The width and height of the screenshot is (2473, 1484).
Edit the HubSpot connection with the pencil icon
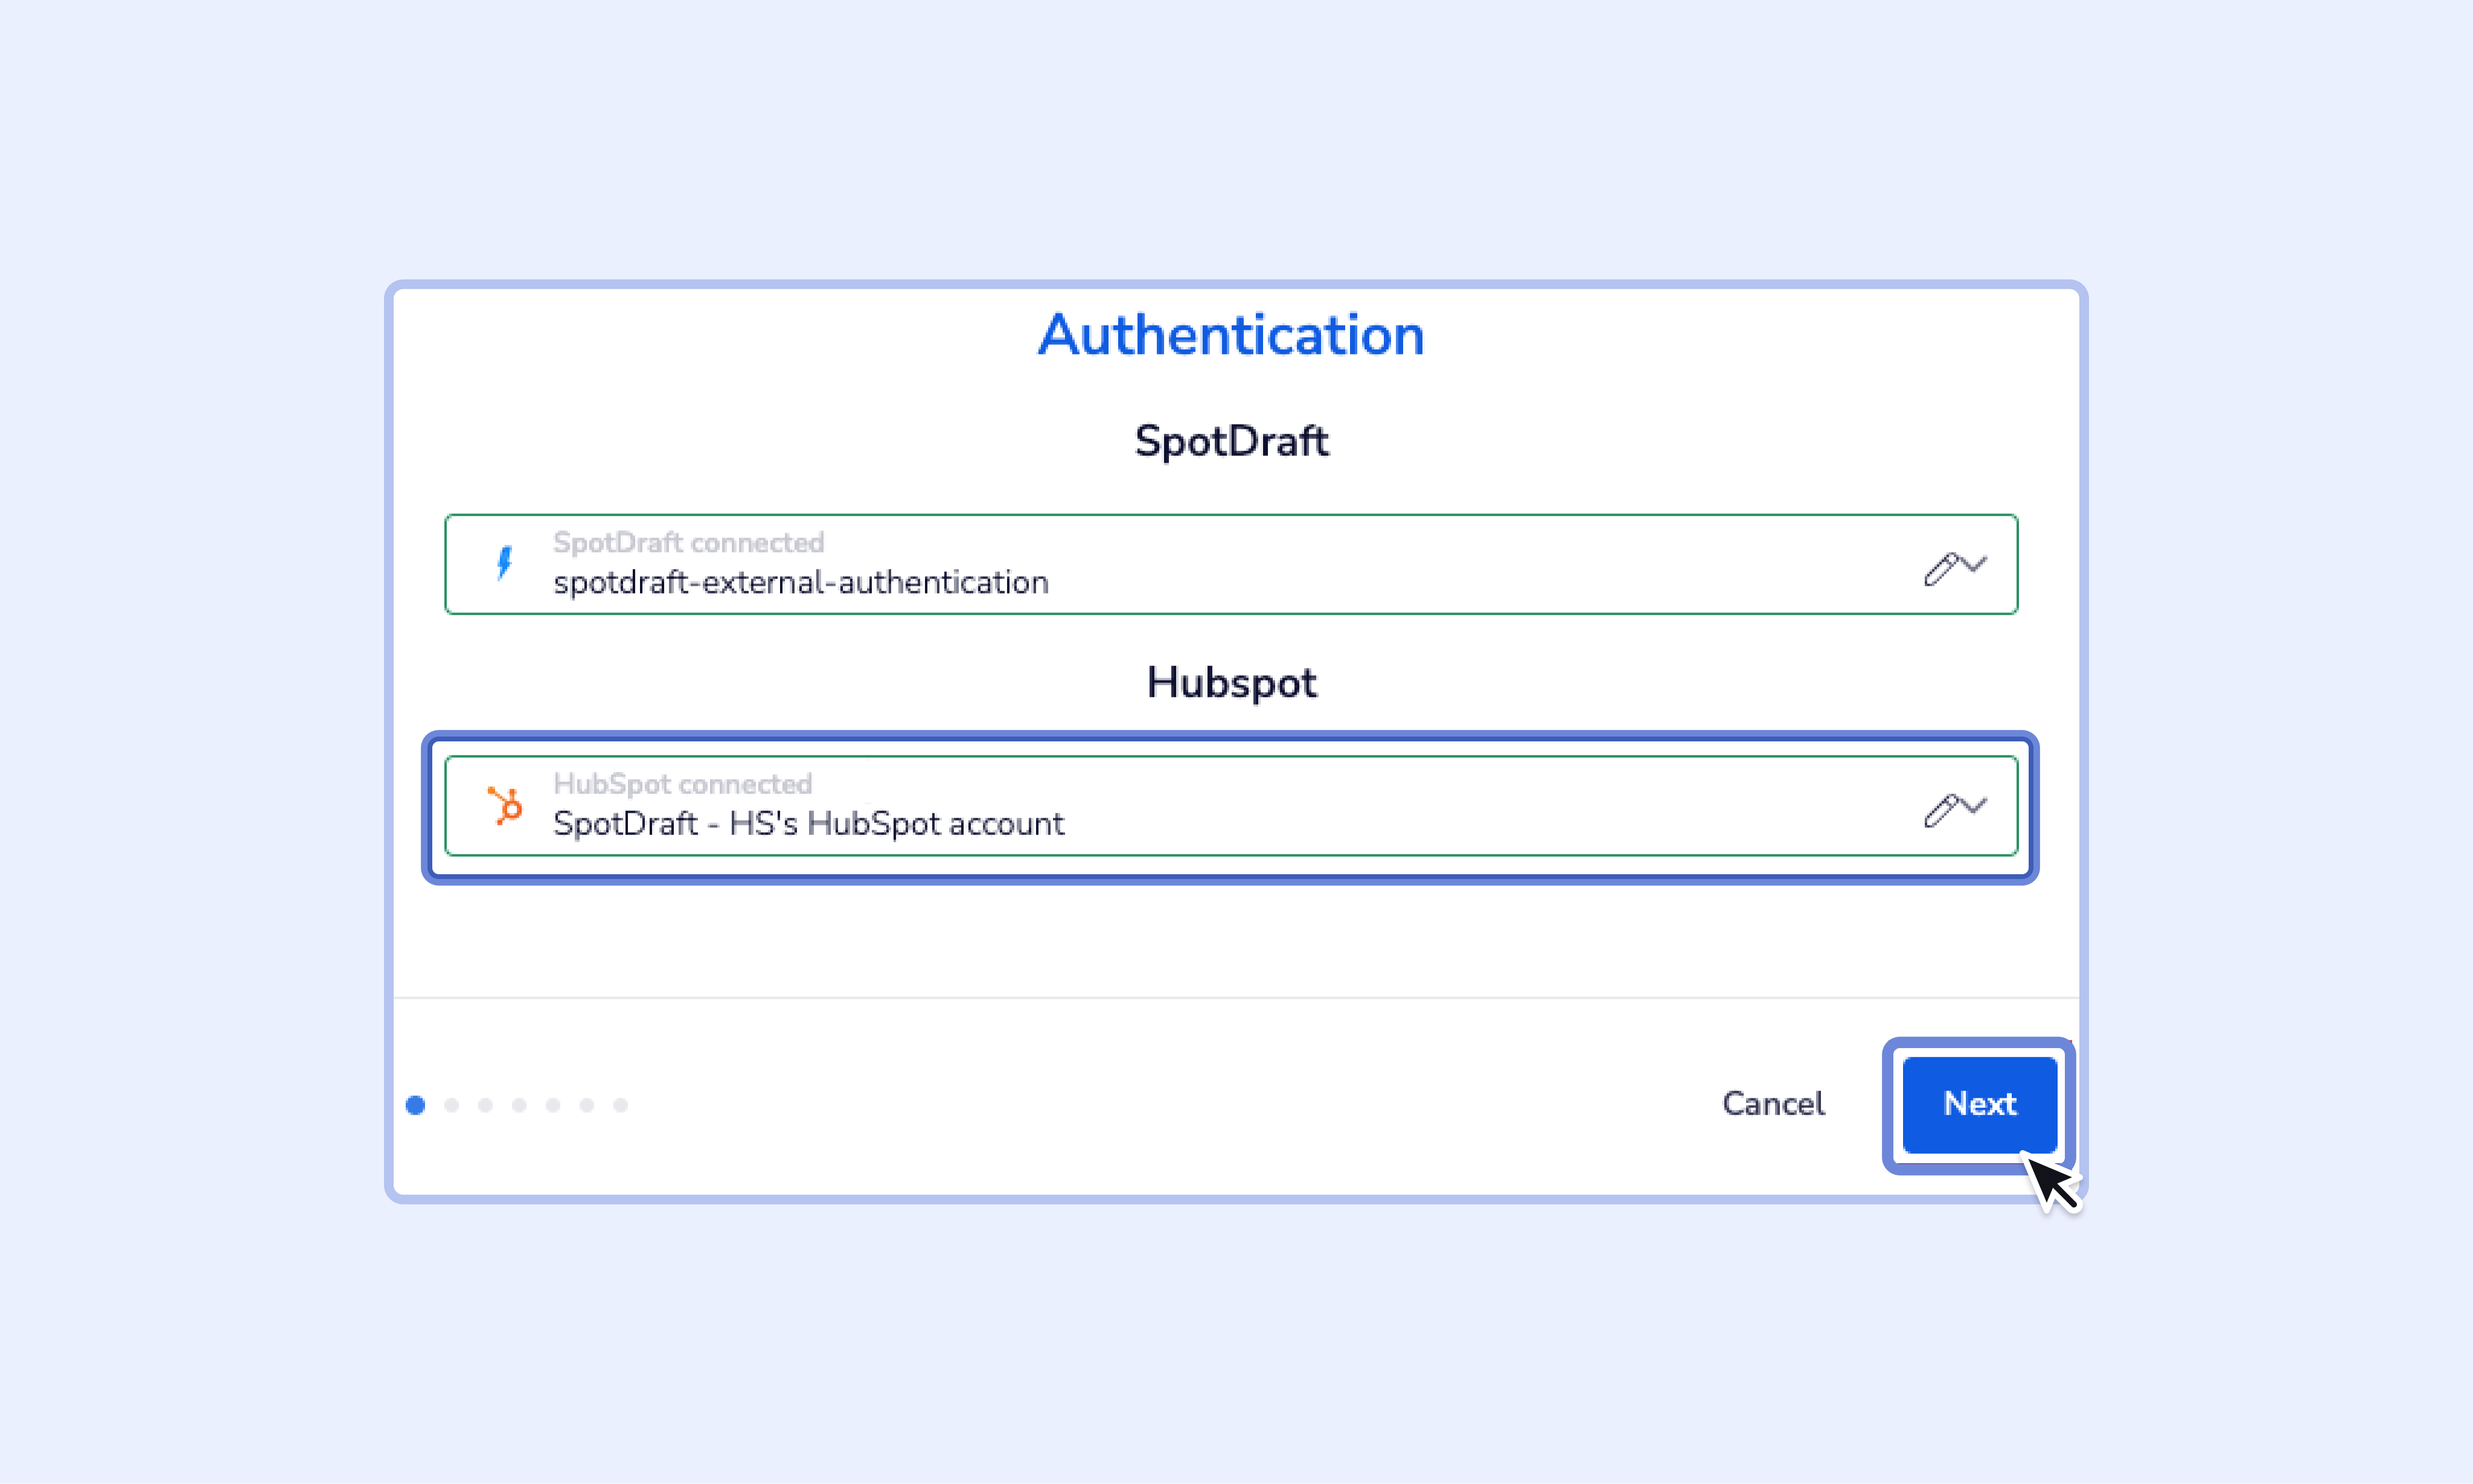[x=1940, y=809]
